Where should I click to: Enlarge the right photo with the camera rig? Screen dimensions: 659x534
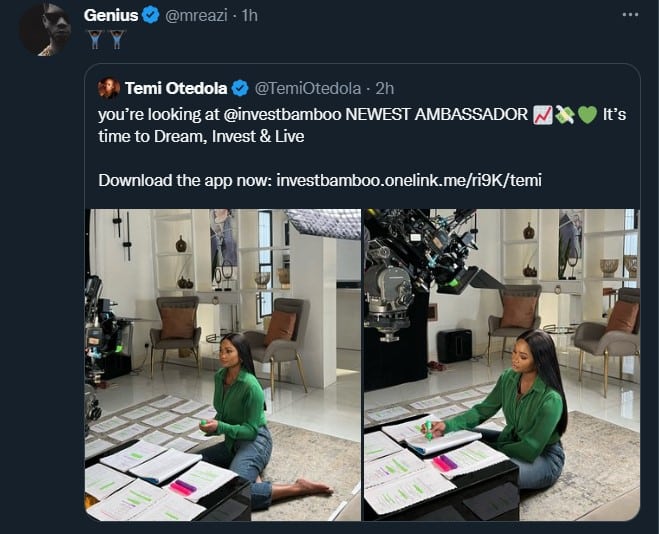tap(501, 364)
